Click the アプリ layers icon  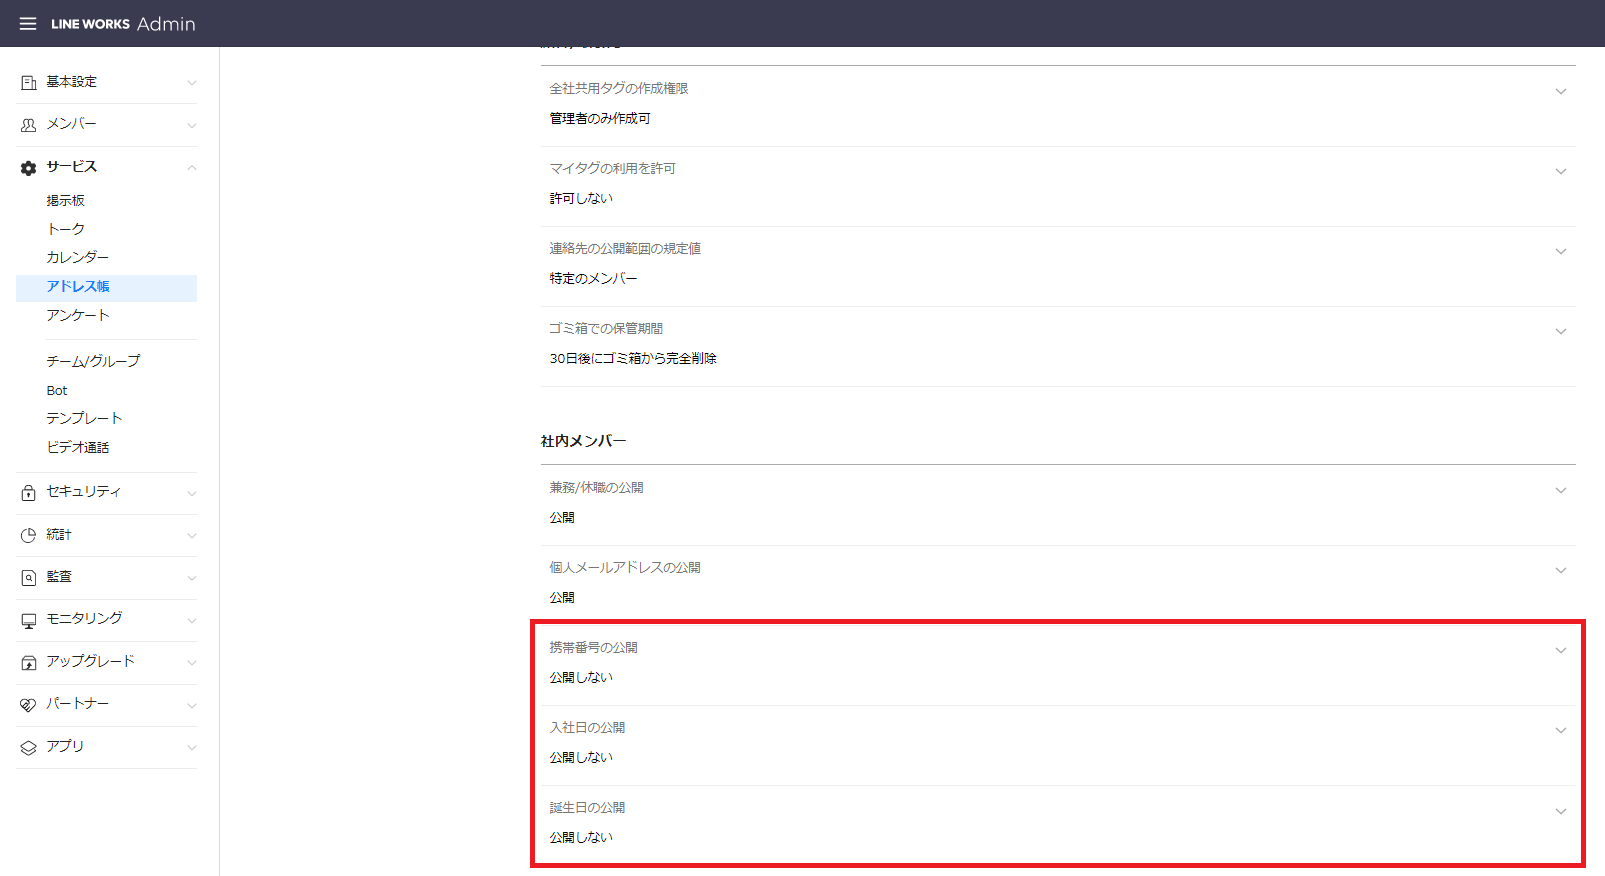[29, 748]
